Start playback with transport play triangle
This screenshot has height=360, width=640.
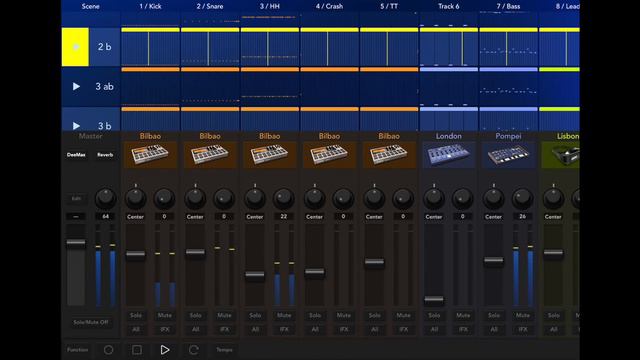tap(164, 350)
